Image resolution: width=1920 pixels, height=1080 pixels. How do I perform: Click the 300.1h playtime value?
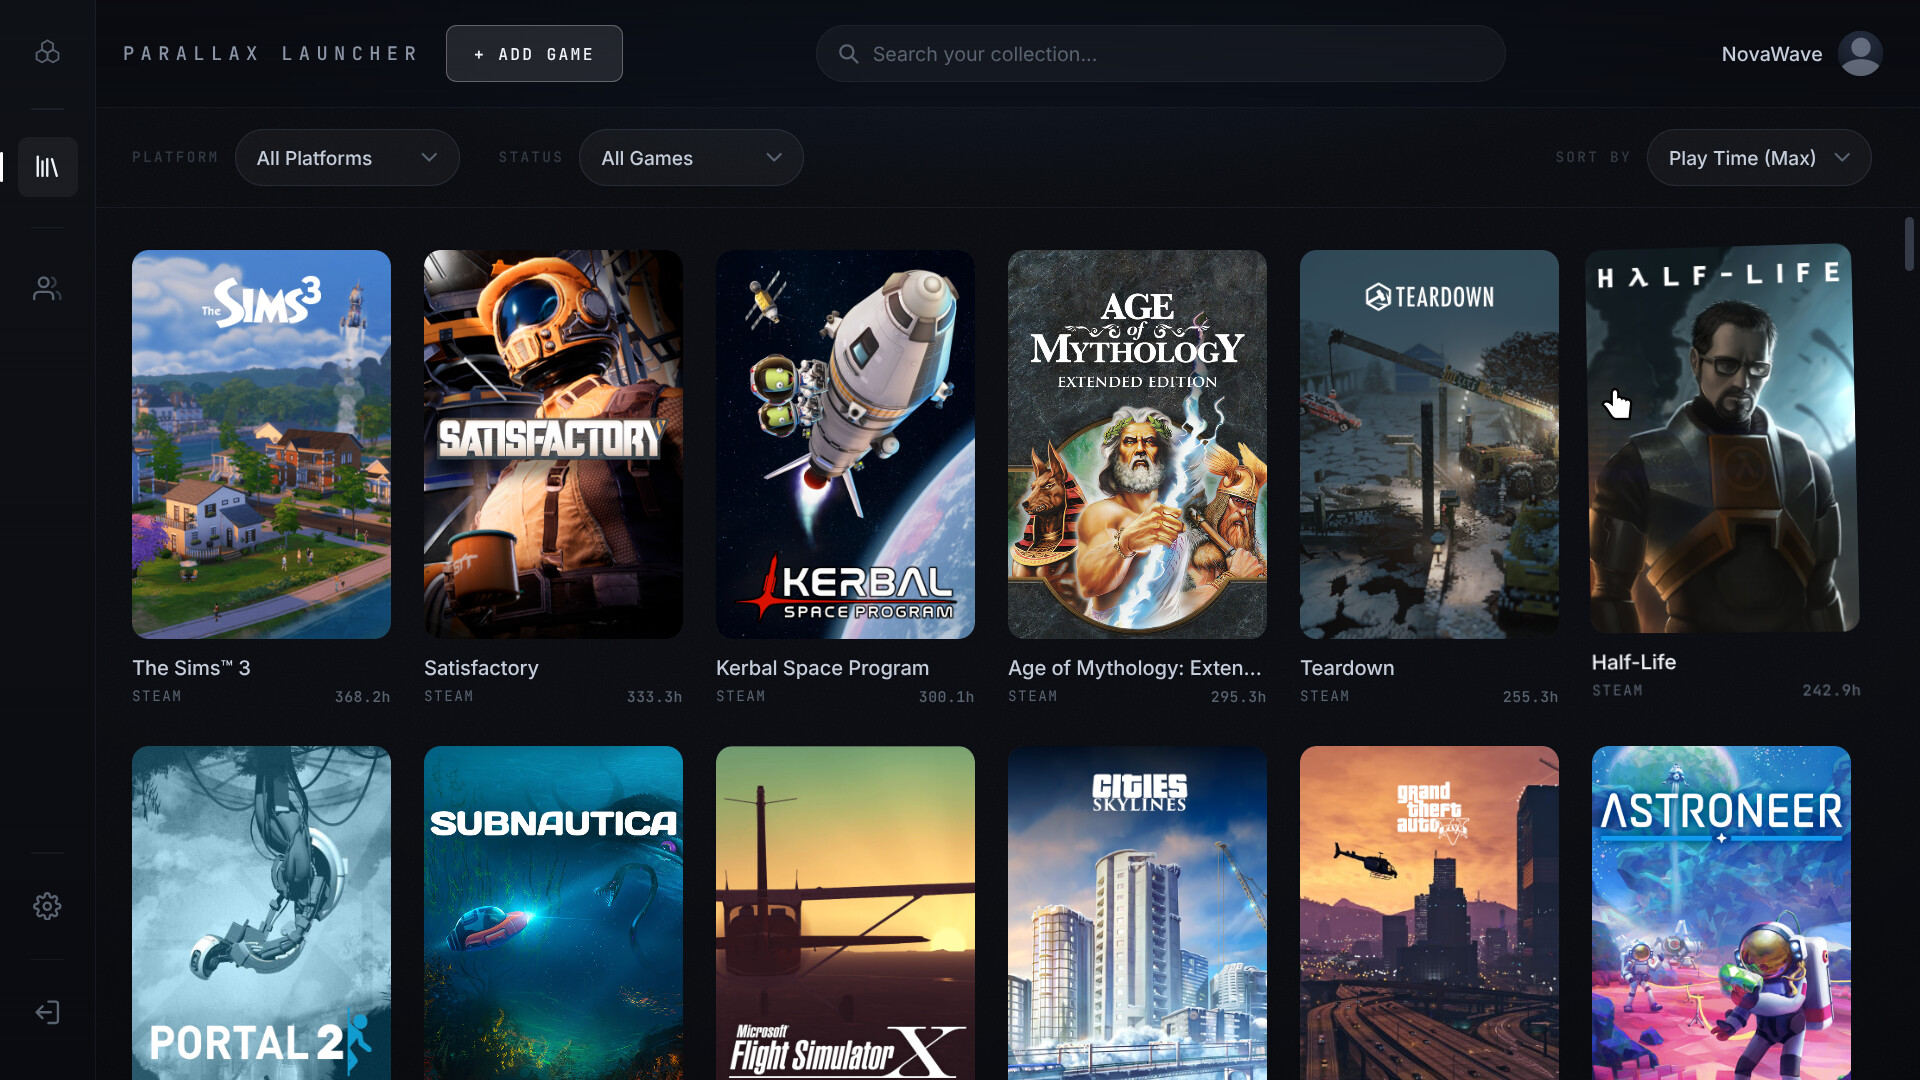[x=946, y=697]
